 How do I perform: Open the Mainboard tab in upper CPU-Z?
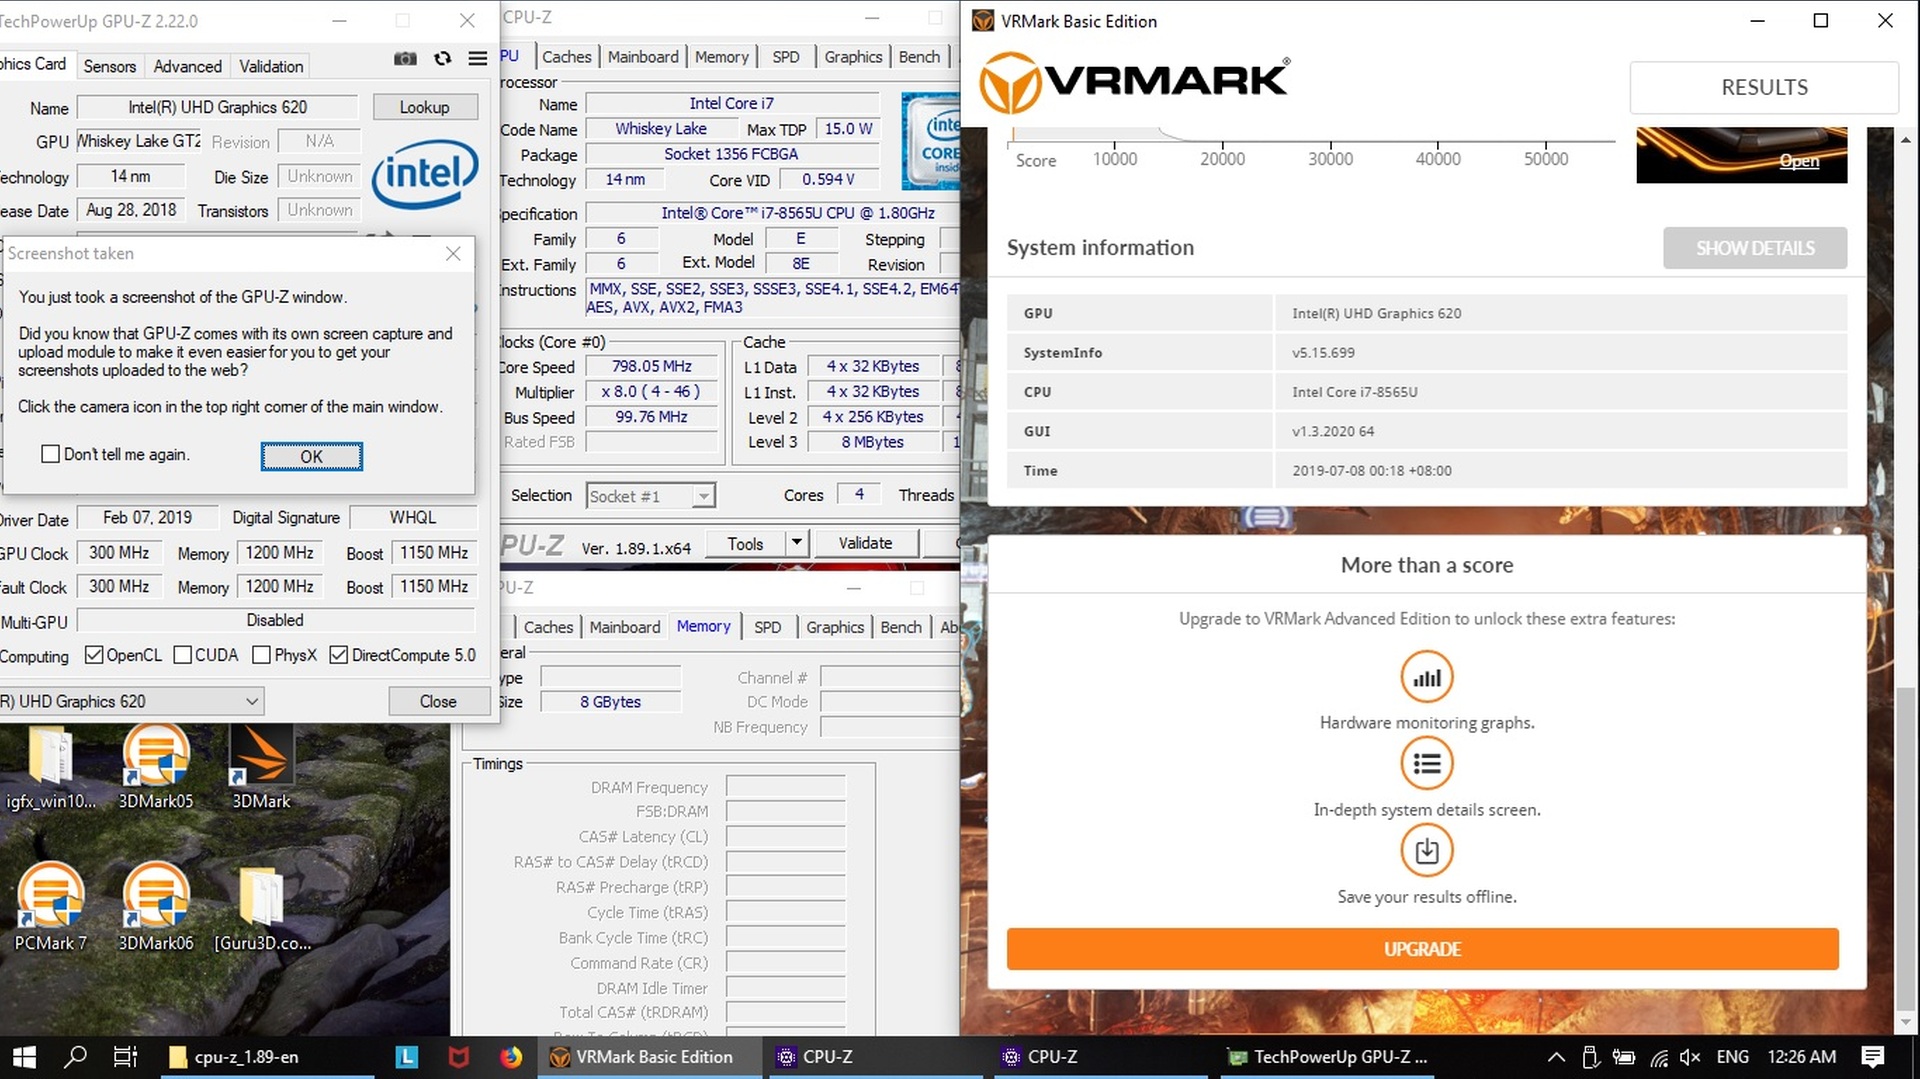point(643,57)
